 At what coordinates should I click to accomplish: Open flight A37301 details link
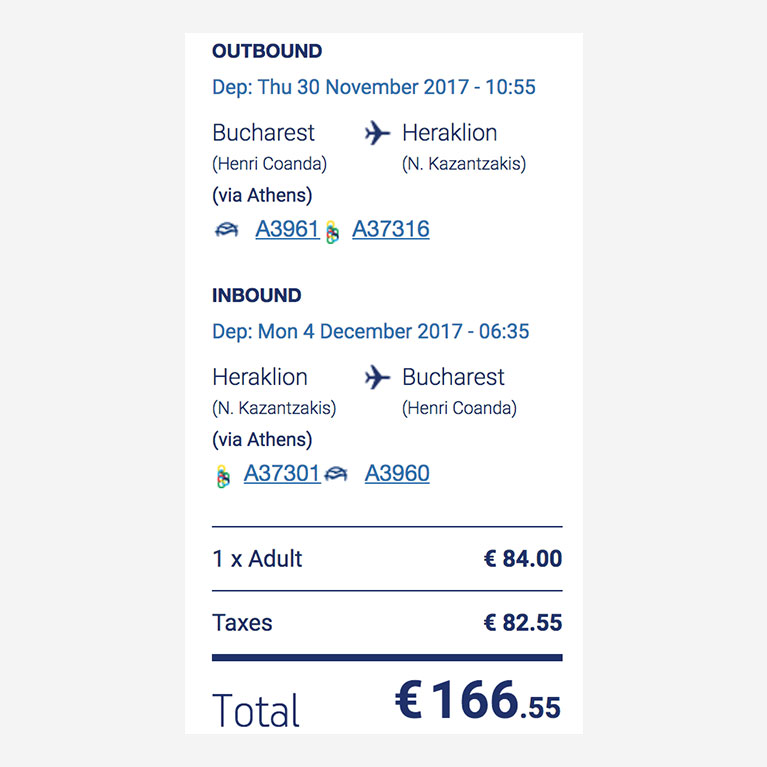(282, 473)
